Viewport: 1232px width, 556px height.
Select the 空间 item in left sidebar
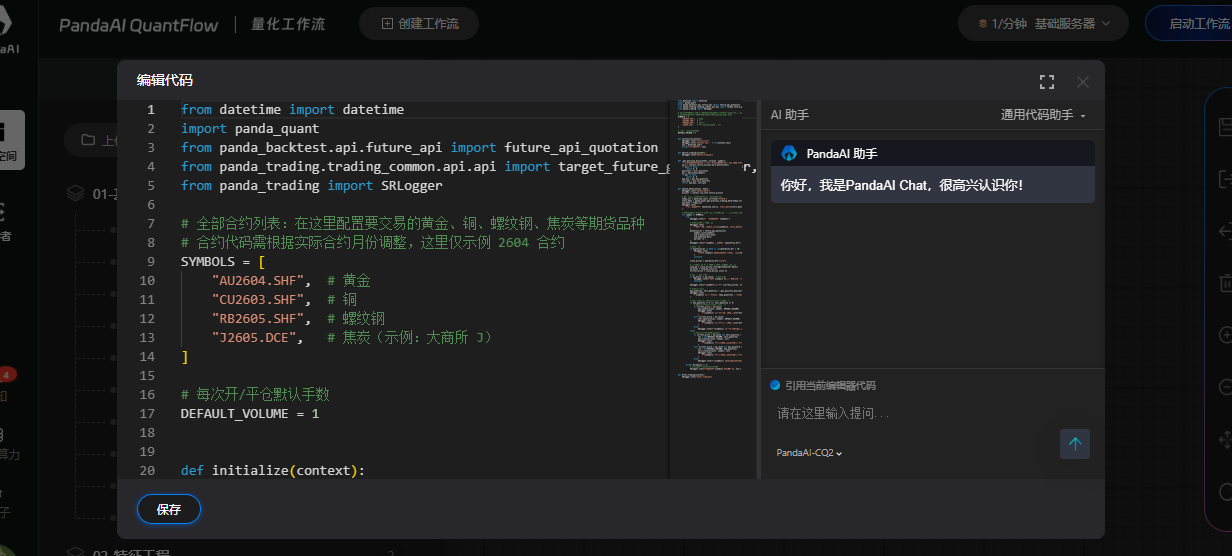11,140
